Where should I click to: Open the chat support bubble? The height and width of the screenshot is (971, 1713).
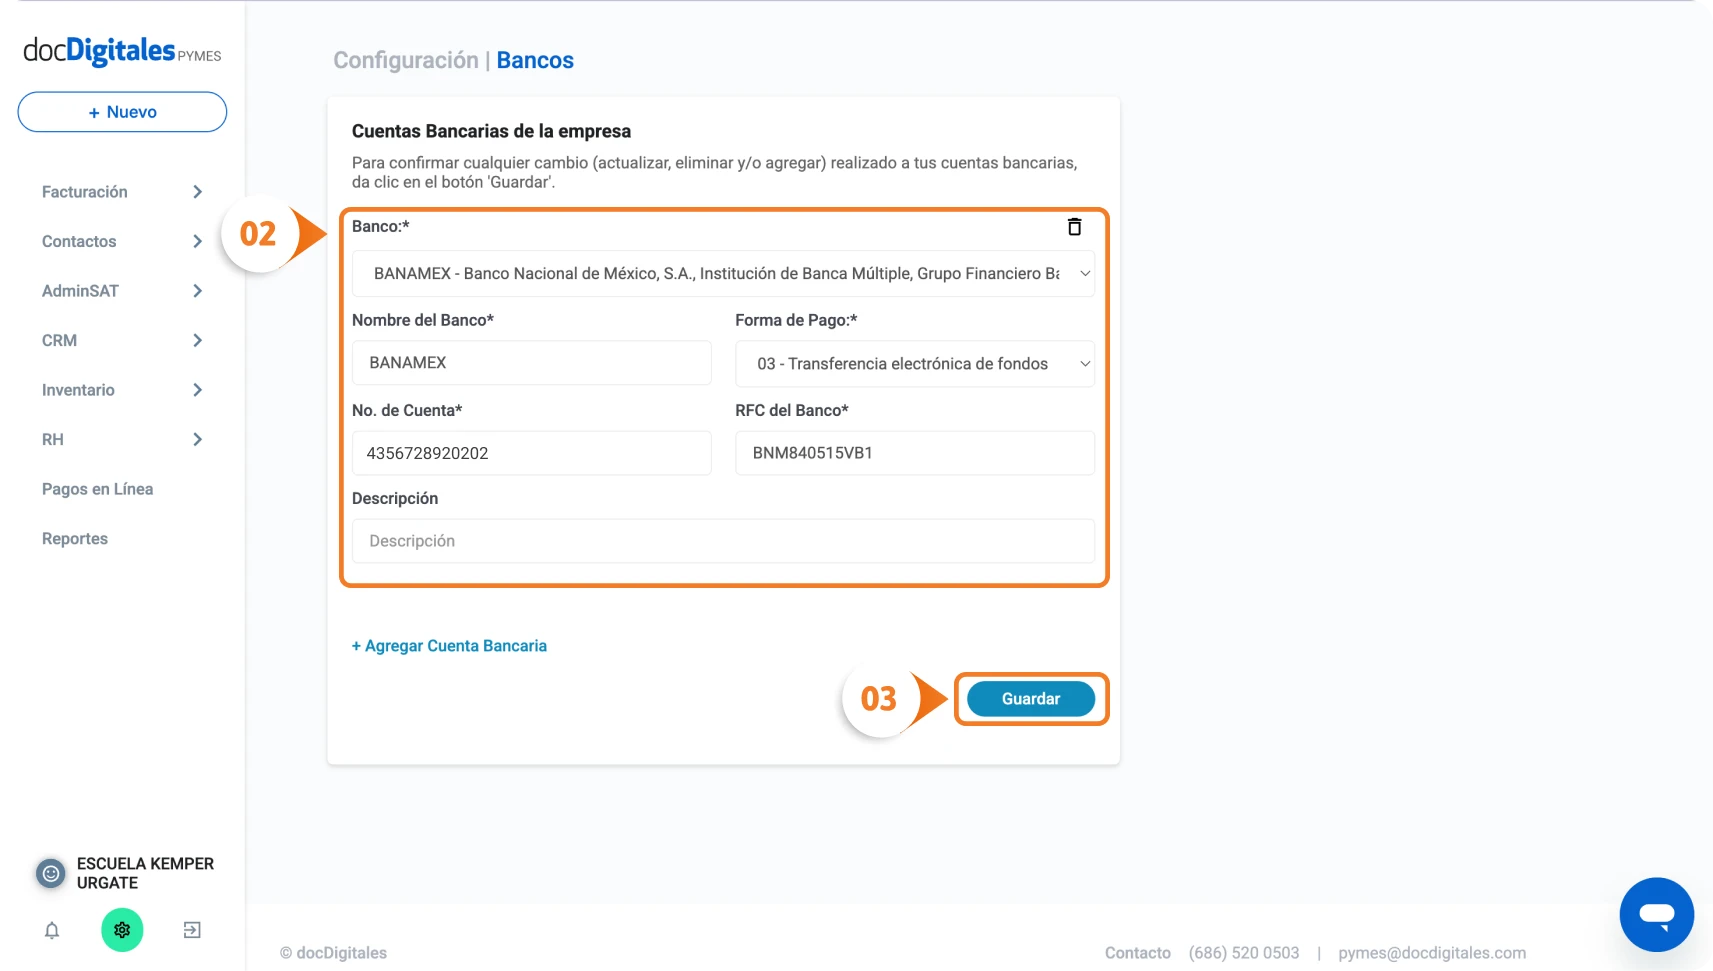(x=1656, y=914)
